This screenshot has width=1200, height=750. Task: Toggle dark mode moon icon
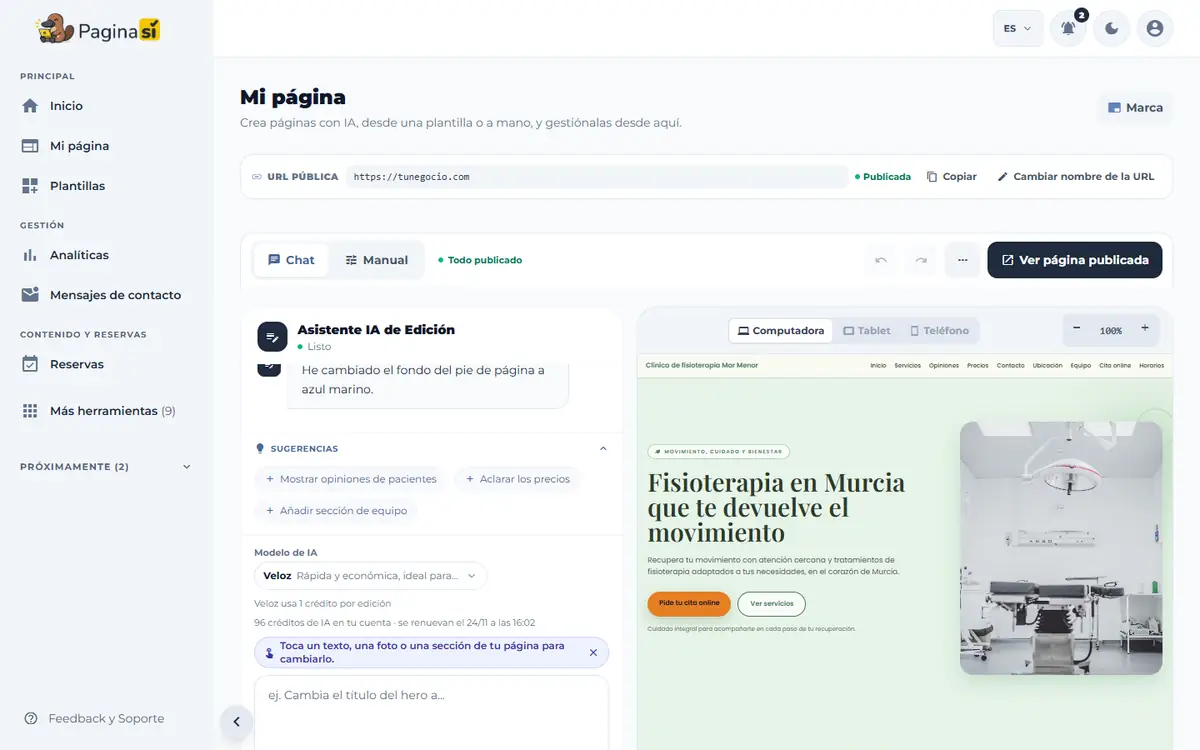click(x=1111, y=29)
